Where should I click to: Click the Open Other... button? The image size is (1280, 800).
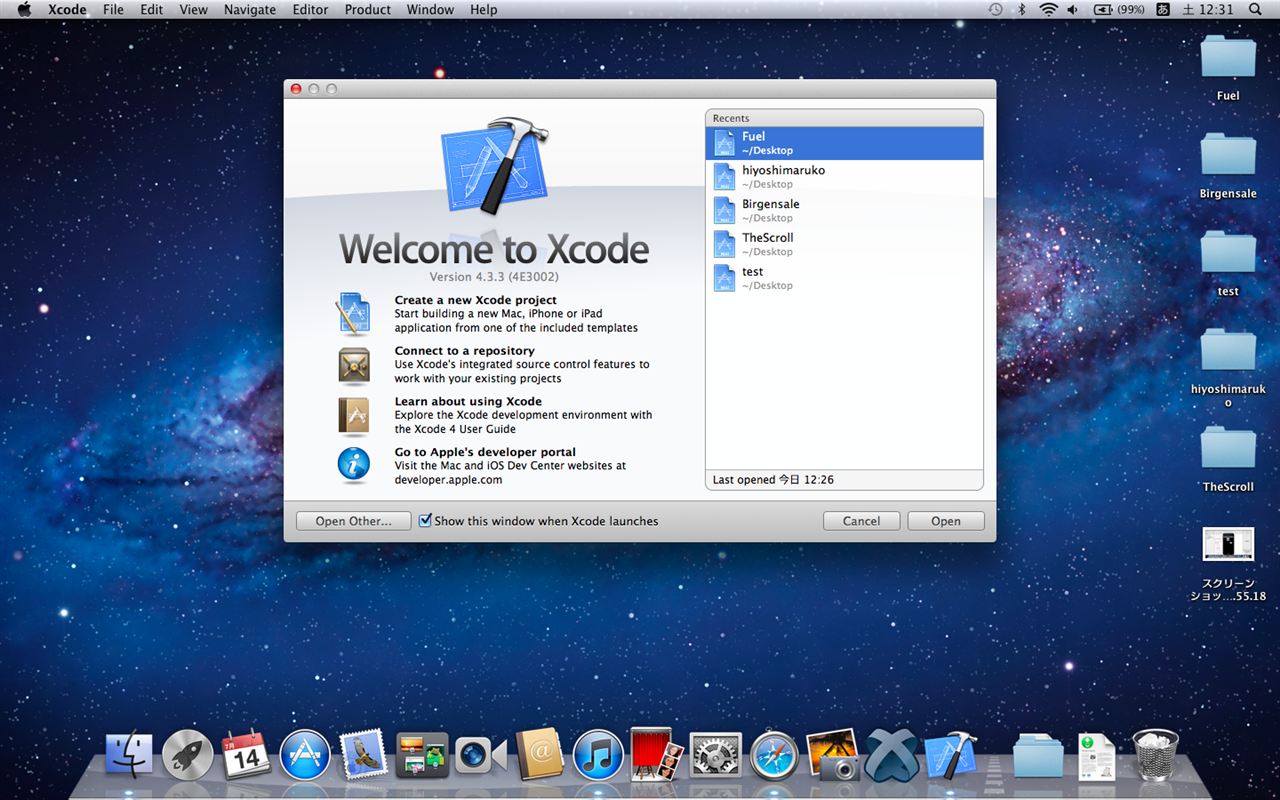click(x=353, y=521)
